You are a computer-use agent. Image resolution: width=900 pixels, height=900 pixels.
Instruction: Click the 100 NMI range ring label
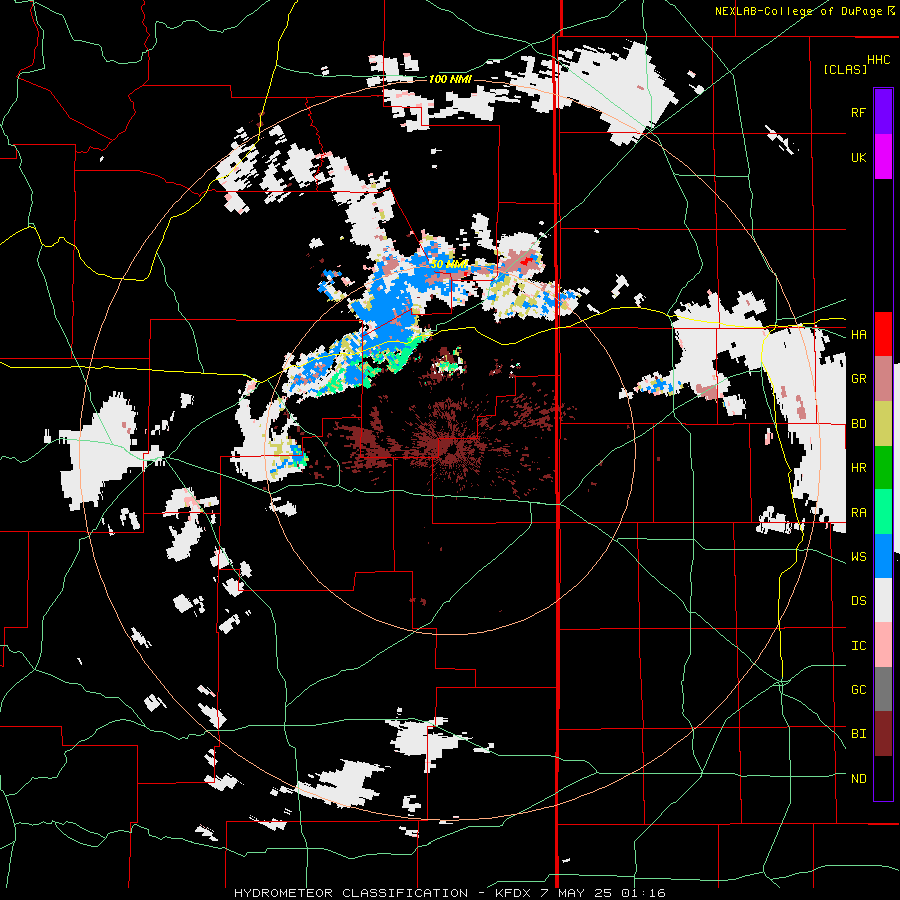pos(450,79)
